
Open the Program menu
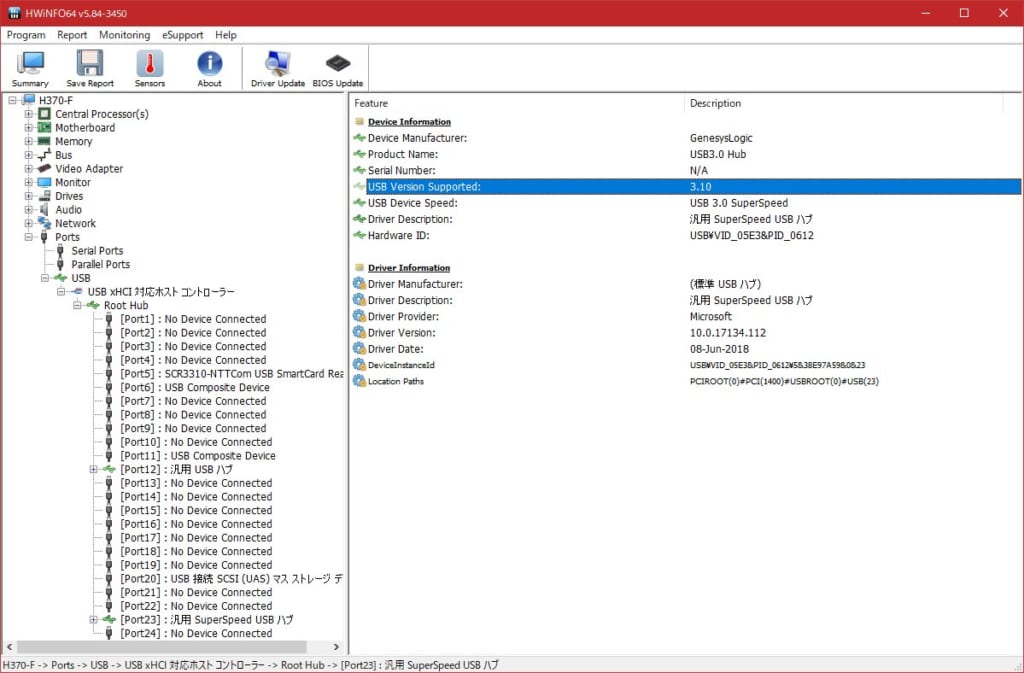(26, 35)
